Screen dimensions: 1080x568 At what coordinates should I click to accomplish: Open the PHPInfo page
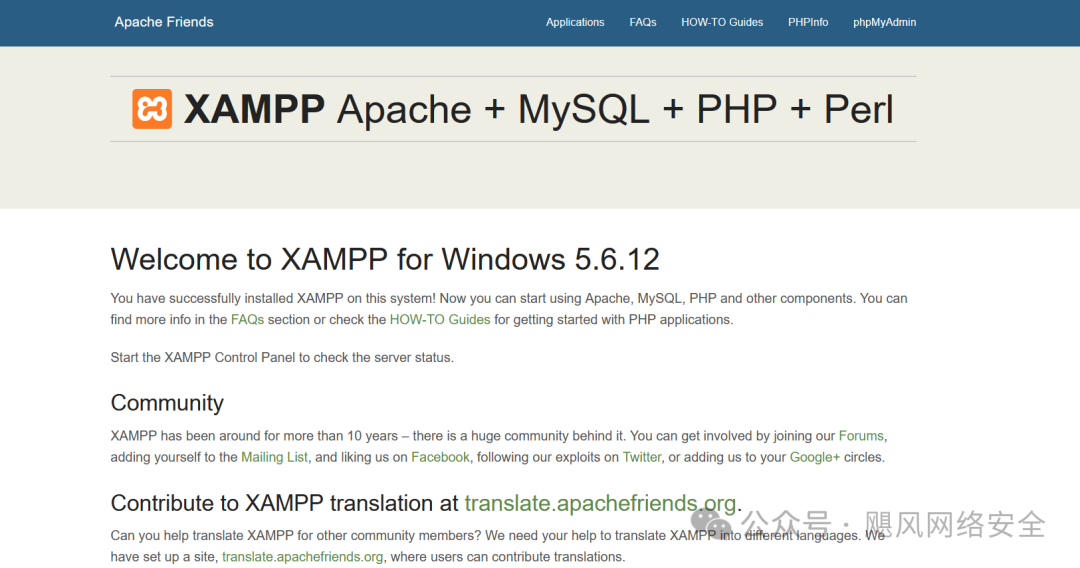click(808, 22)
